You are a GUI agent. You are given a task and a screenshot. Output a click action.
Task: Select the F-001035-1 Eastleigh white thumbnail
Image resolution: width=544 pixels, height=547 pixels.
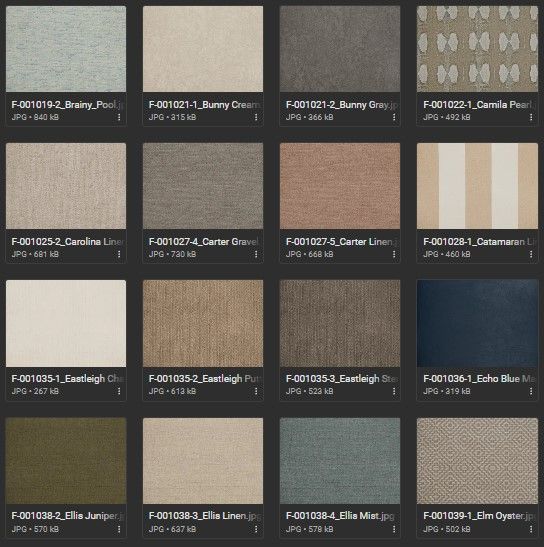pyautogui.click(x=66, y=323)
